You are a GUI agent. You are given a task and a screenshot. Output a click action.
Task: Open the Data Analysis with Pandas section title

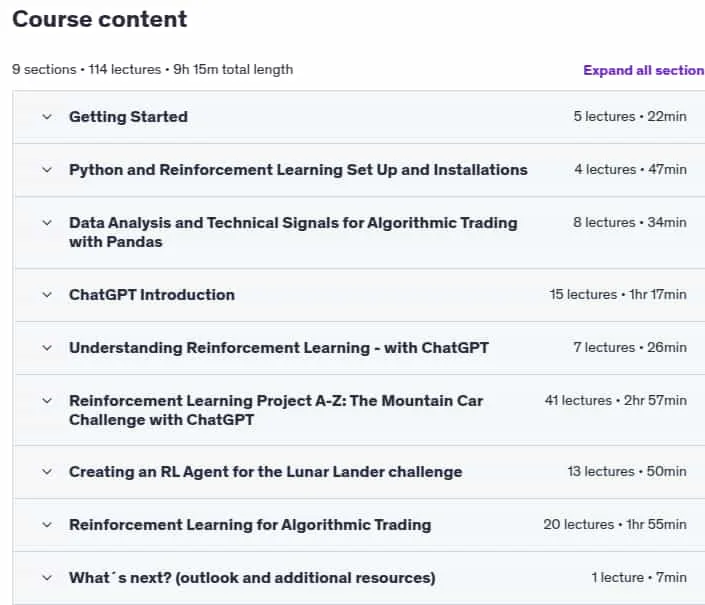click(x=293, y=232)
